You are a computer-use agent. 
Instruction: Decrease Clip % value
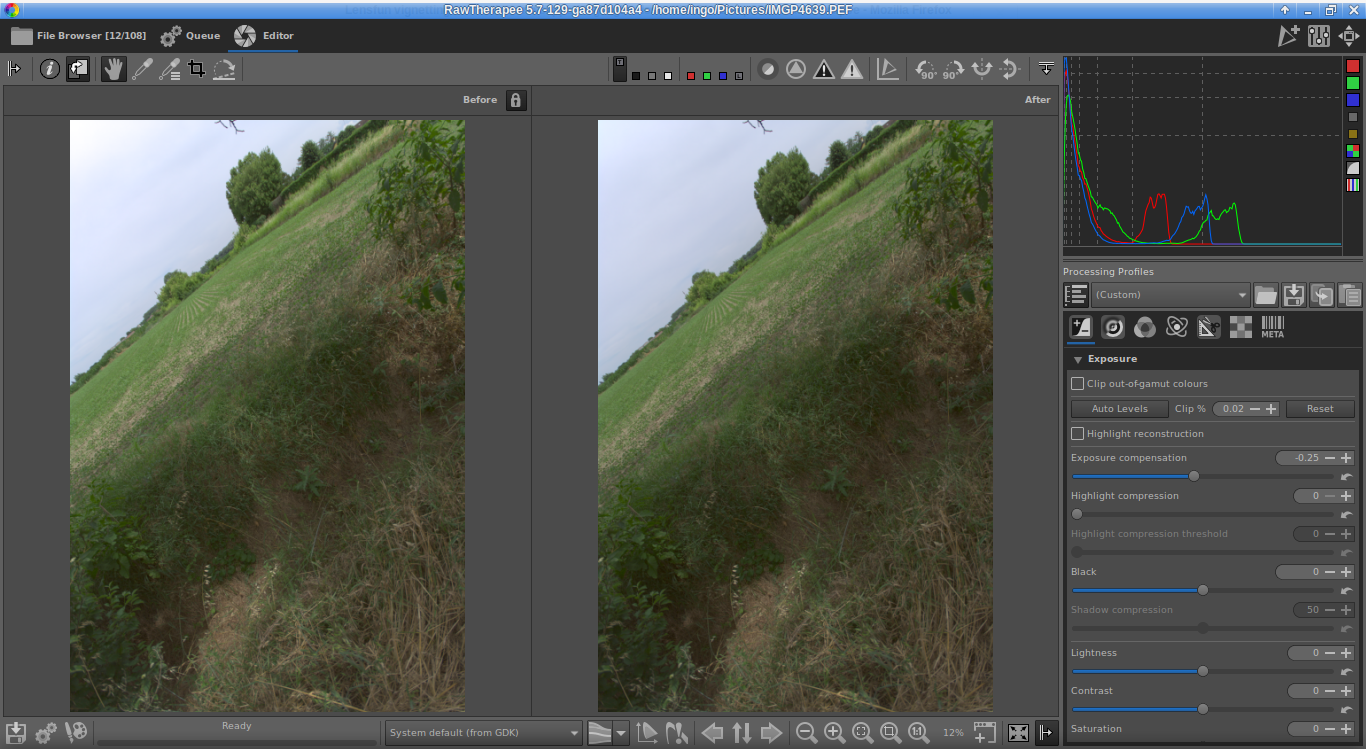click(x=1254, y=409)
